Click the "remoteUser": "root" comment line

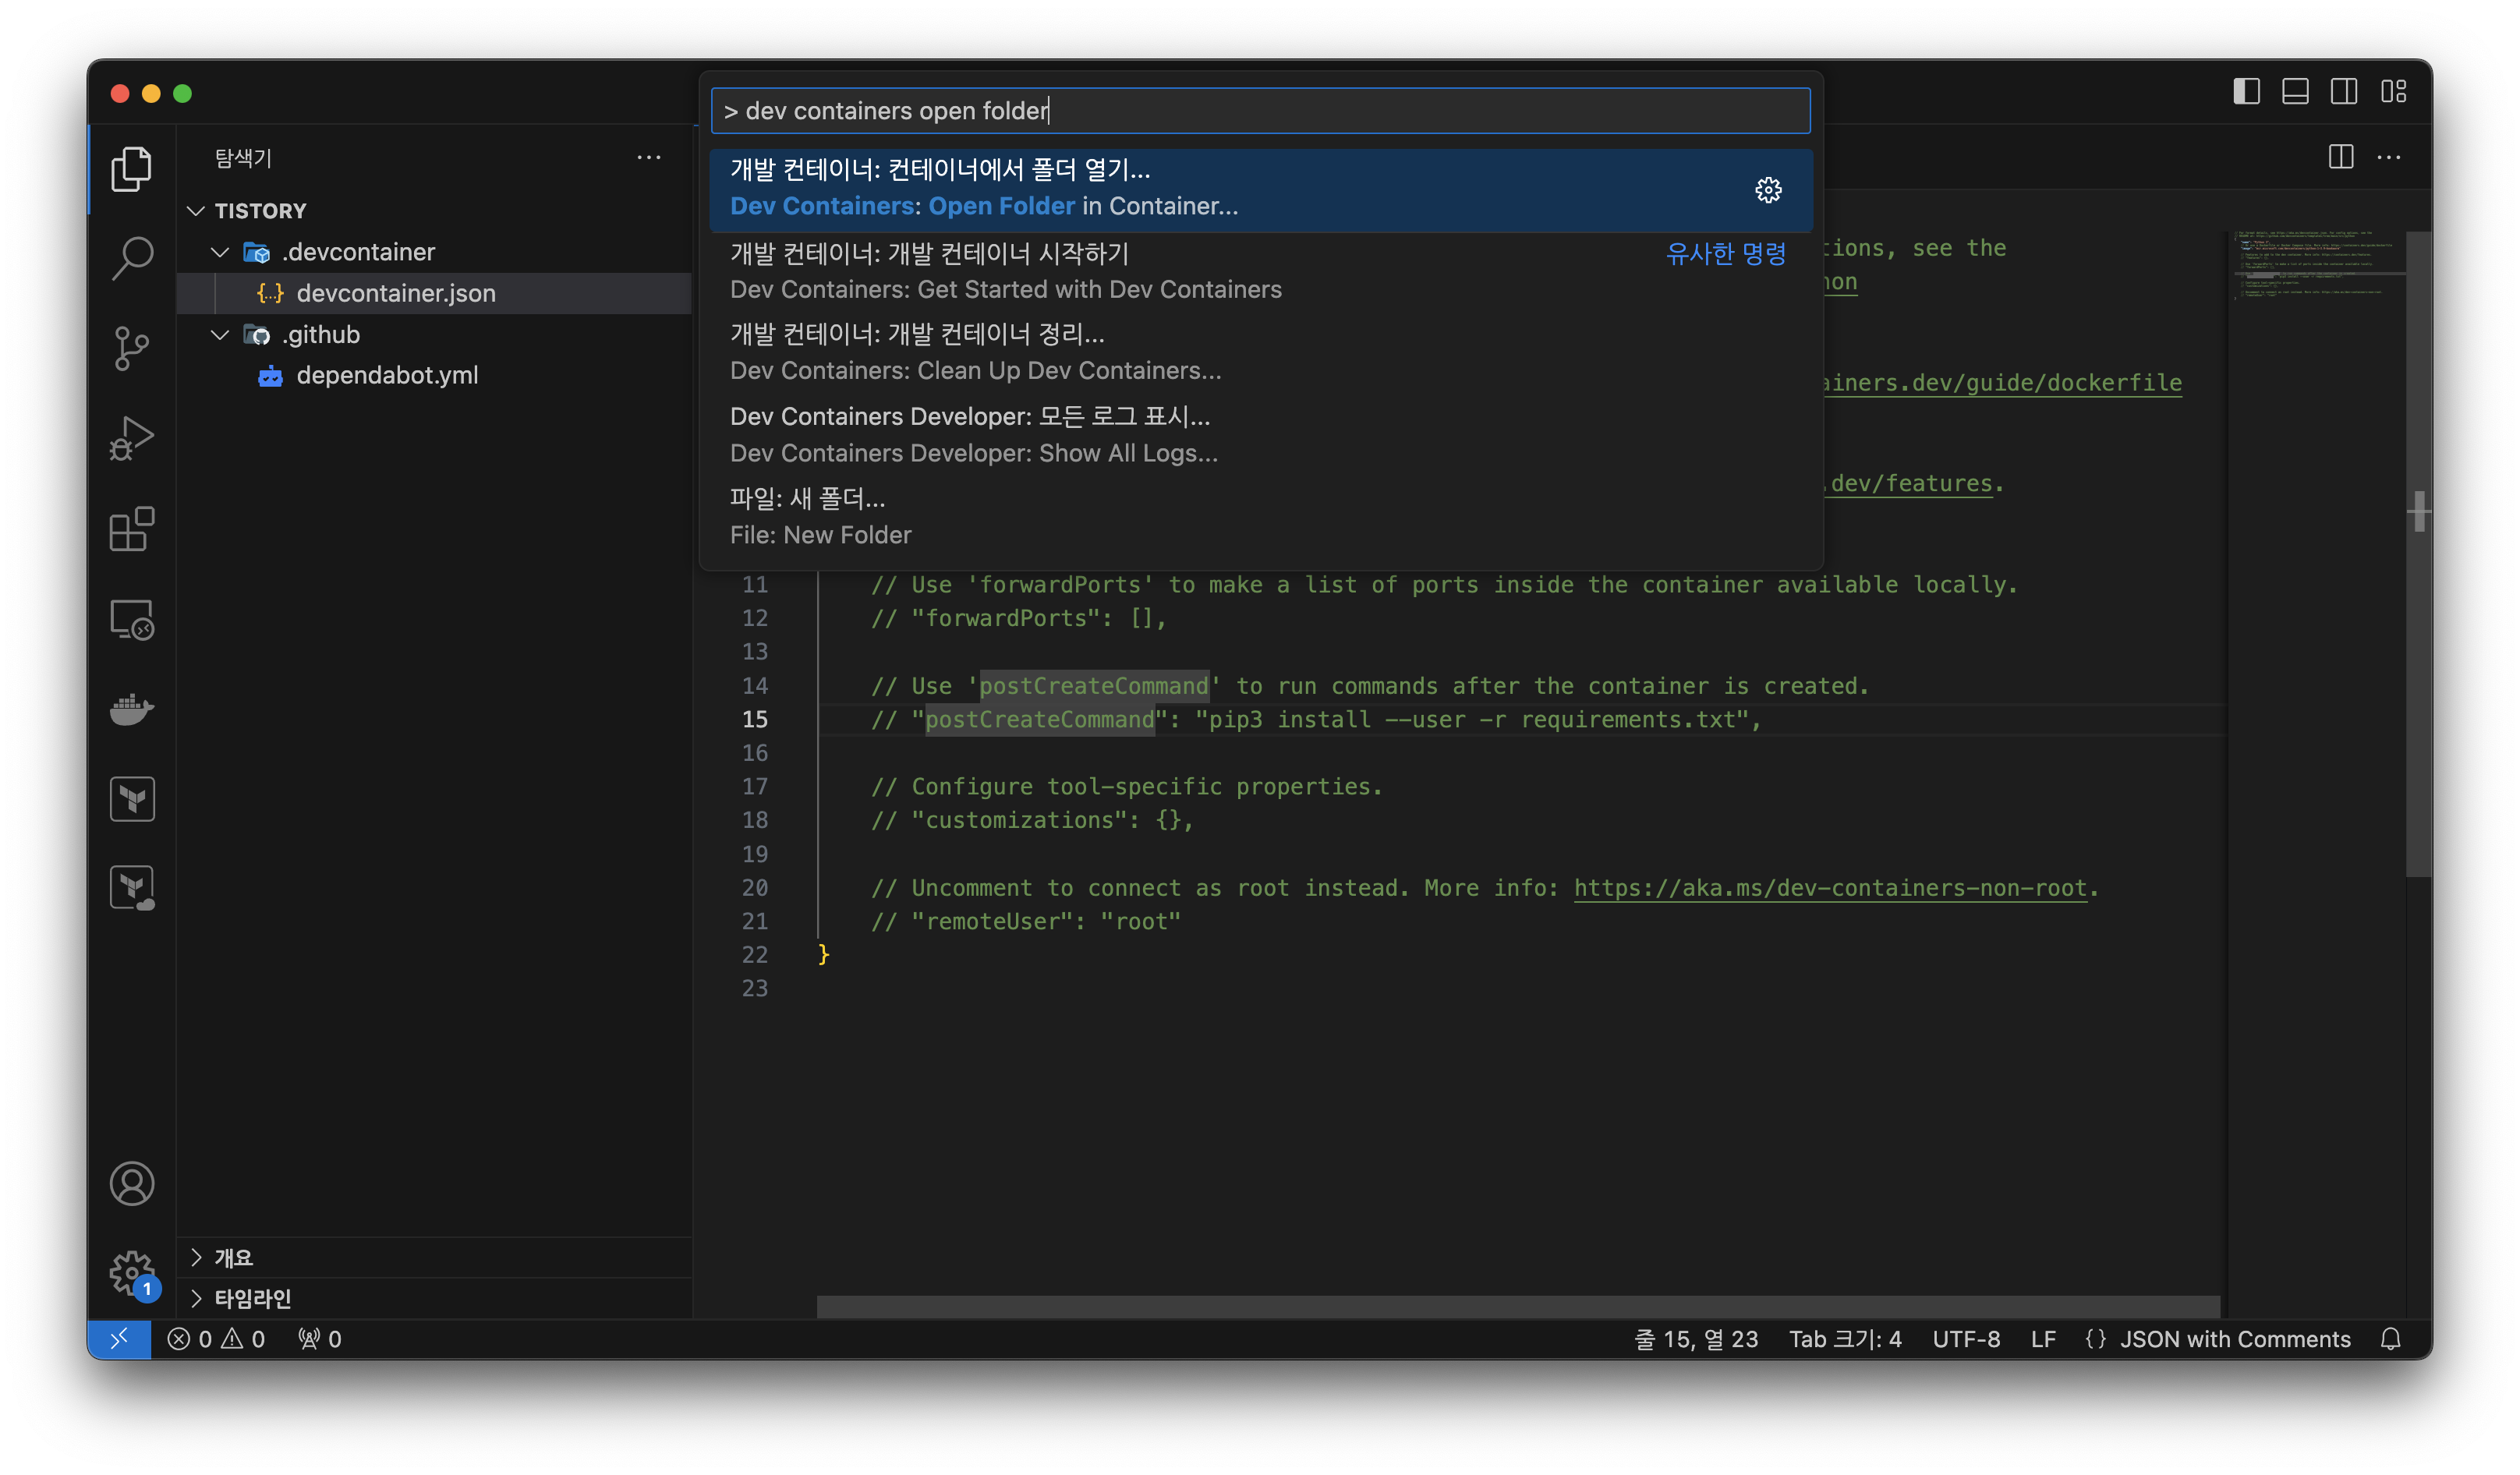[x=1025, y=921]
